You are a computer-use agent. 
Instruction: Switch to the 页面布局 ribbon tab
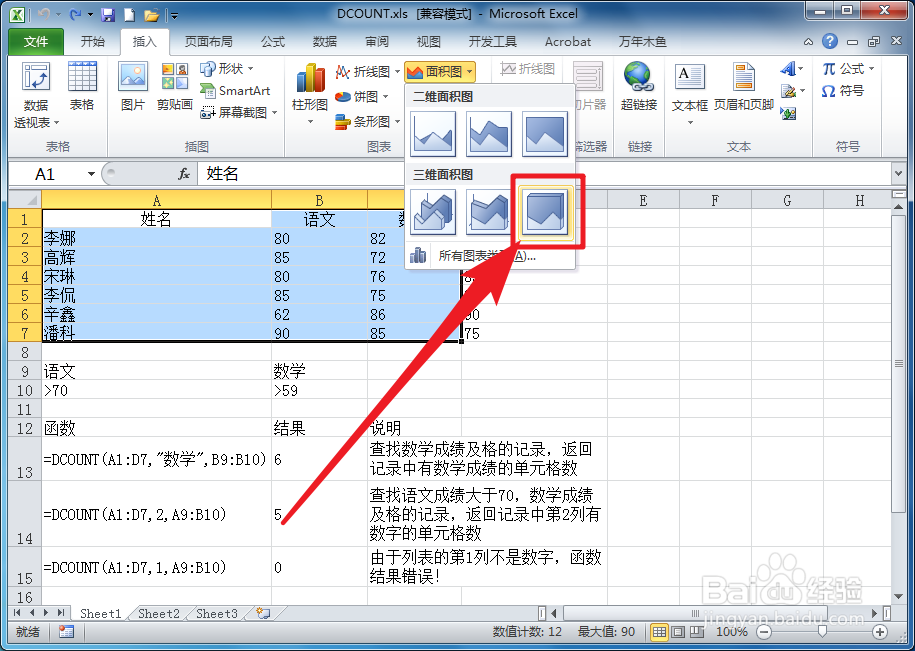coord(208,42)
